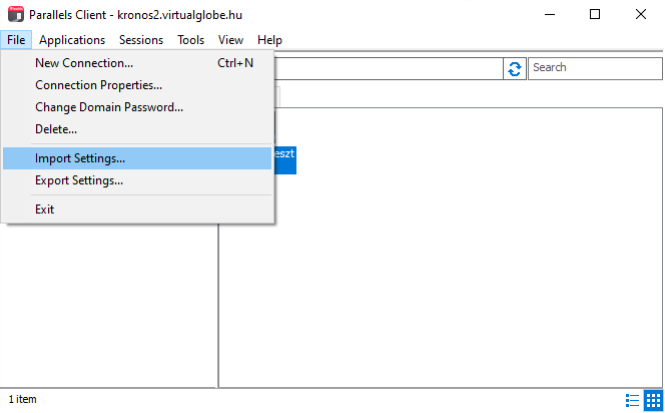The image size is (665, 413).
Task: Minimize the Parallels Client window
Action: click(549, 15)
